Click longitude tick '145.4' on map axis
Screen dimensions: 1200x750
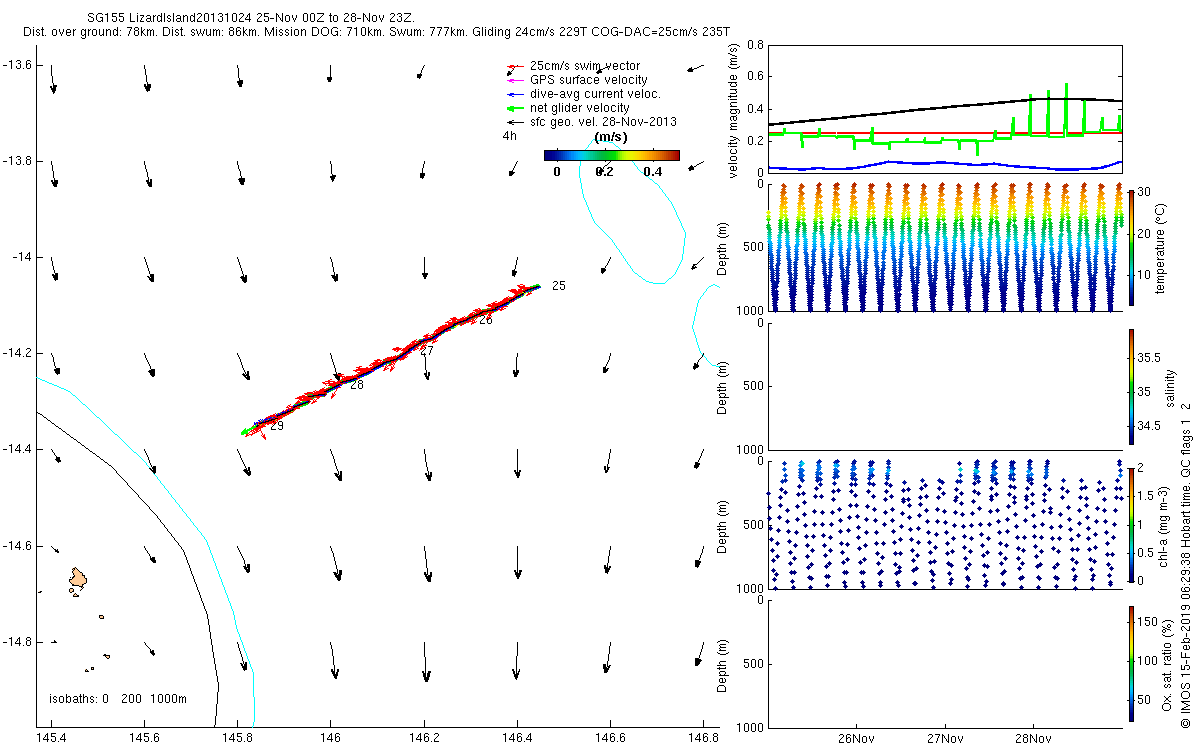[x=51, y=739]
